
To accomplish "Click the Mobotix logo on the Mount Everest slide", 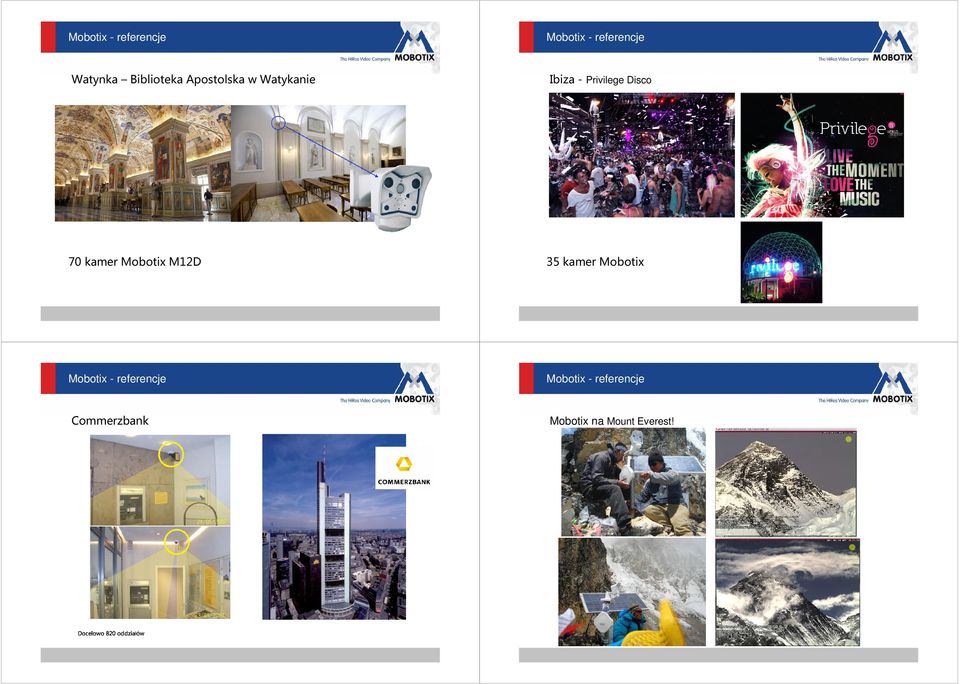I will [893, 387].
